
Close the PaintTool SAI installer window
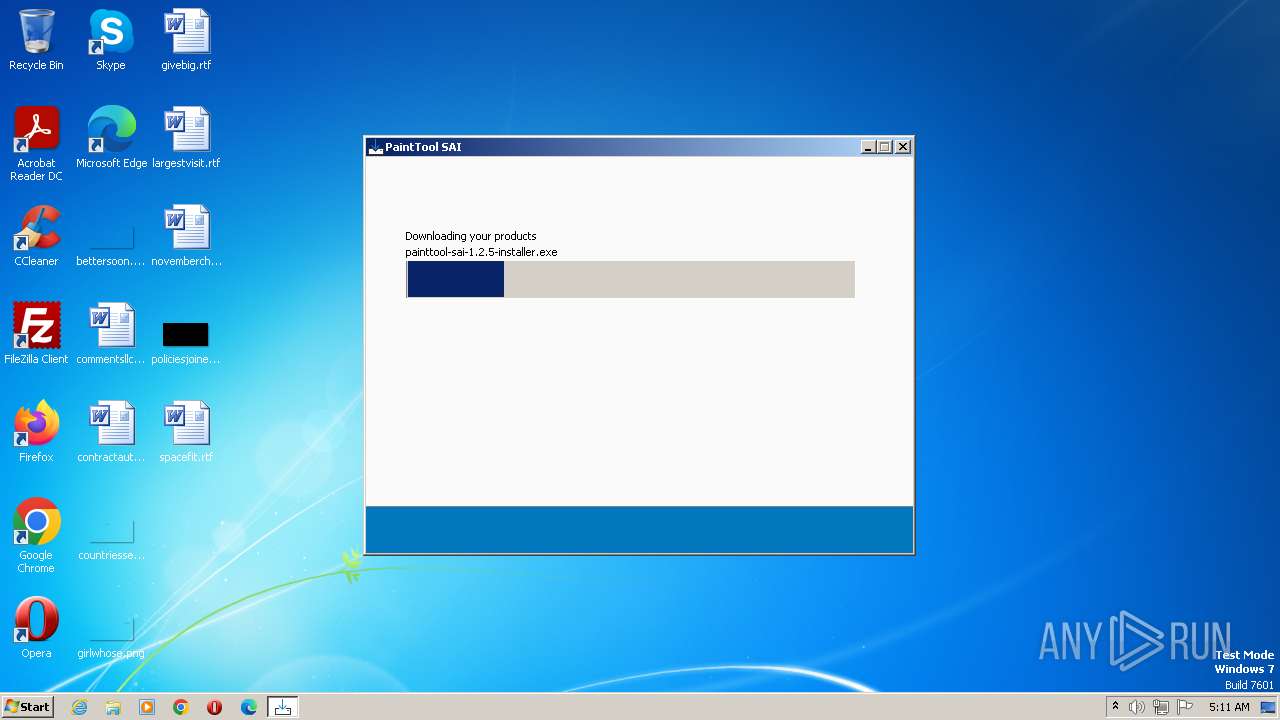point(903,147)
